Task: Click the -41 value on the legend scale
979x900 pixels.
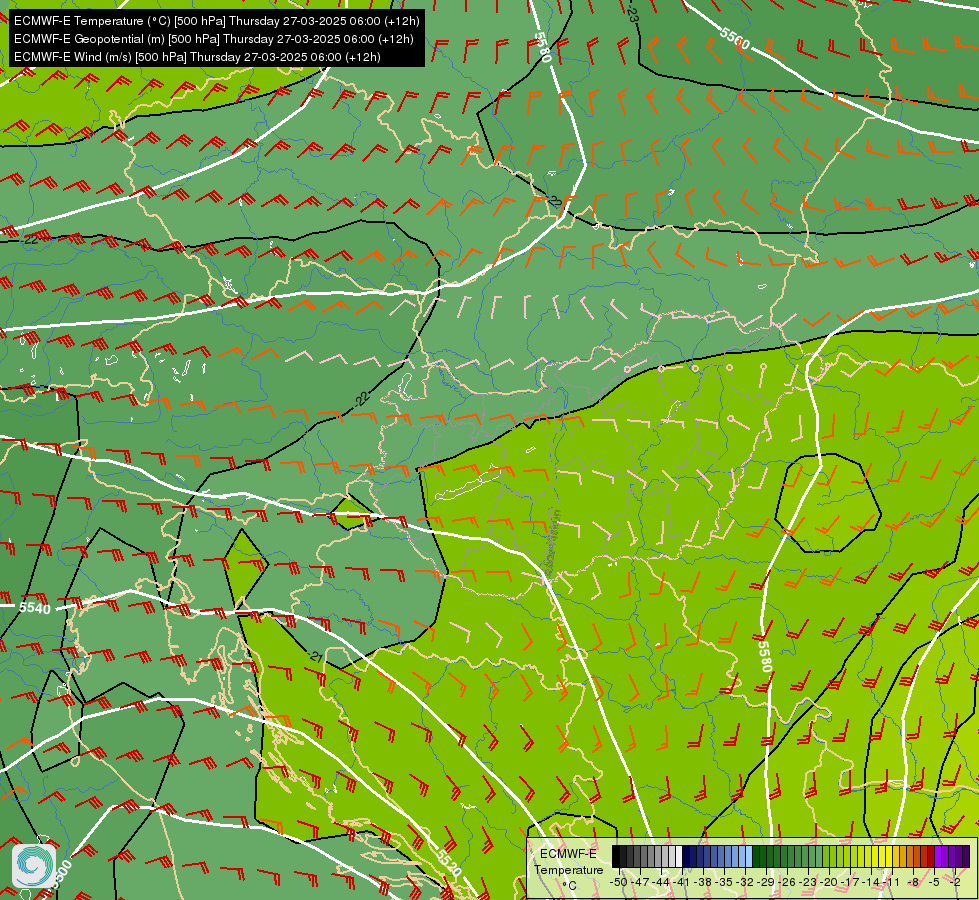Action: pyautogui.click(x=681, y=882)
